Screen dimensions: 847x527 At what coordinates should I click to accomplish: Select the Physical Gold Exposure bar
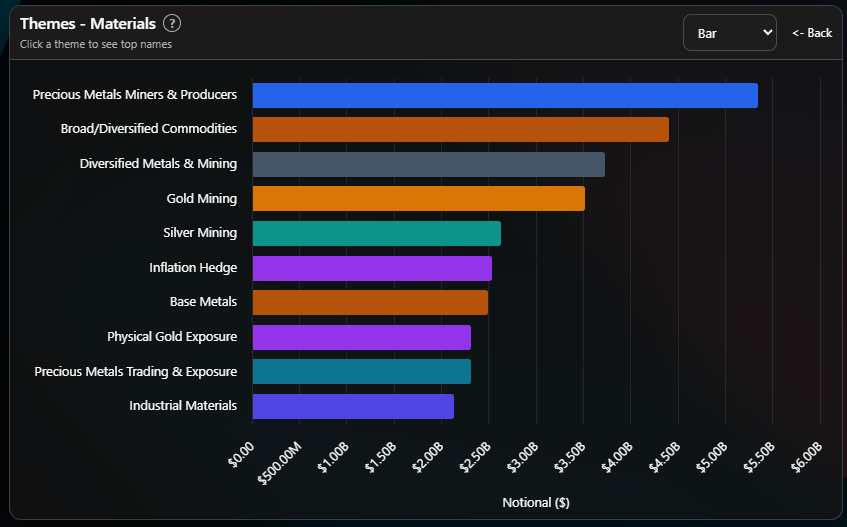(362, 337)
